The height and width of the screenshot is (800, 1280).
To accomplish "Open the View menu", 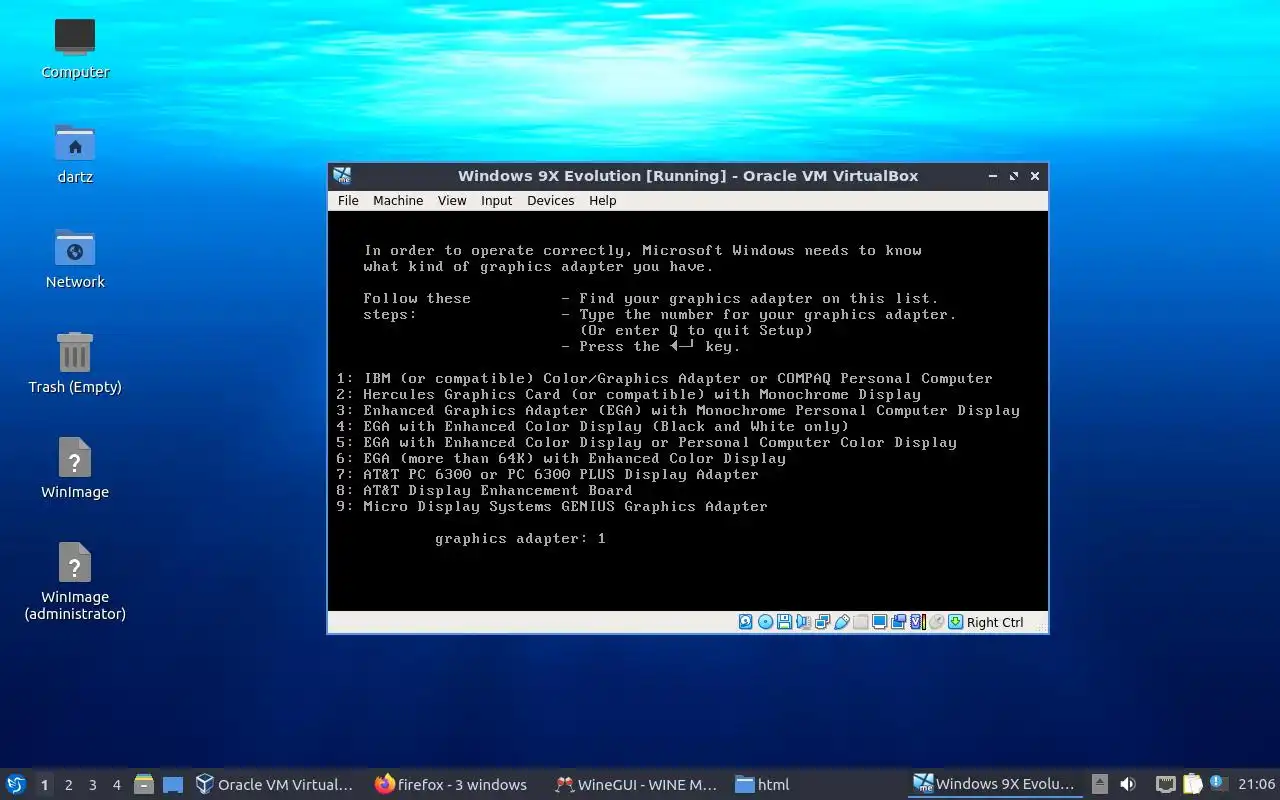I will 452,200.
